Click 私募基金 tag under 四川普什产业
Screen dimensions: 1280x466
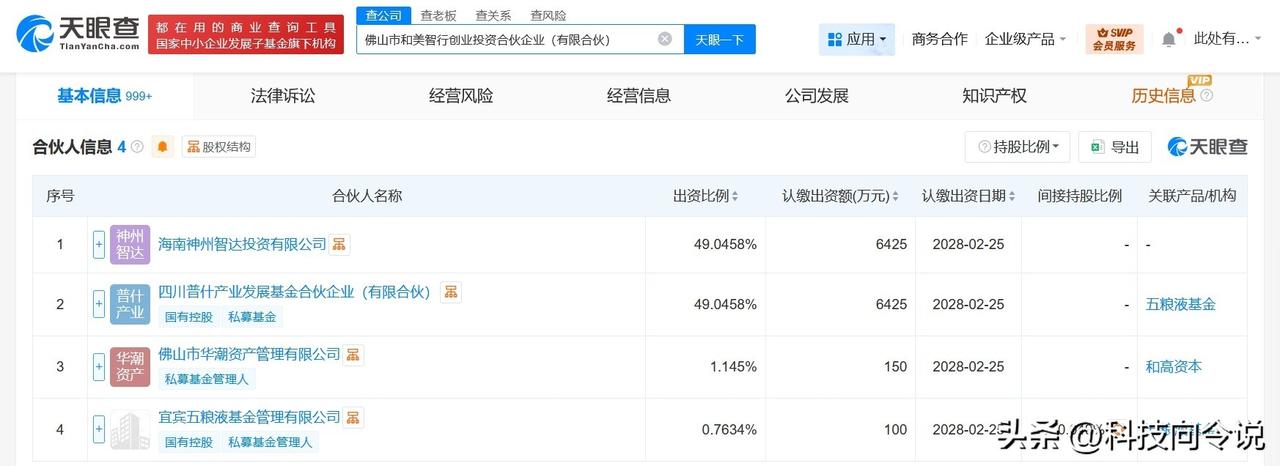click(252, 317)
